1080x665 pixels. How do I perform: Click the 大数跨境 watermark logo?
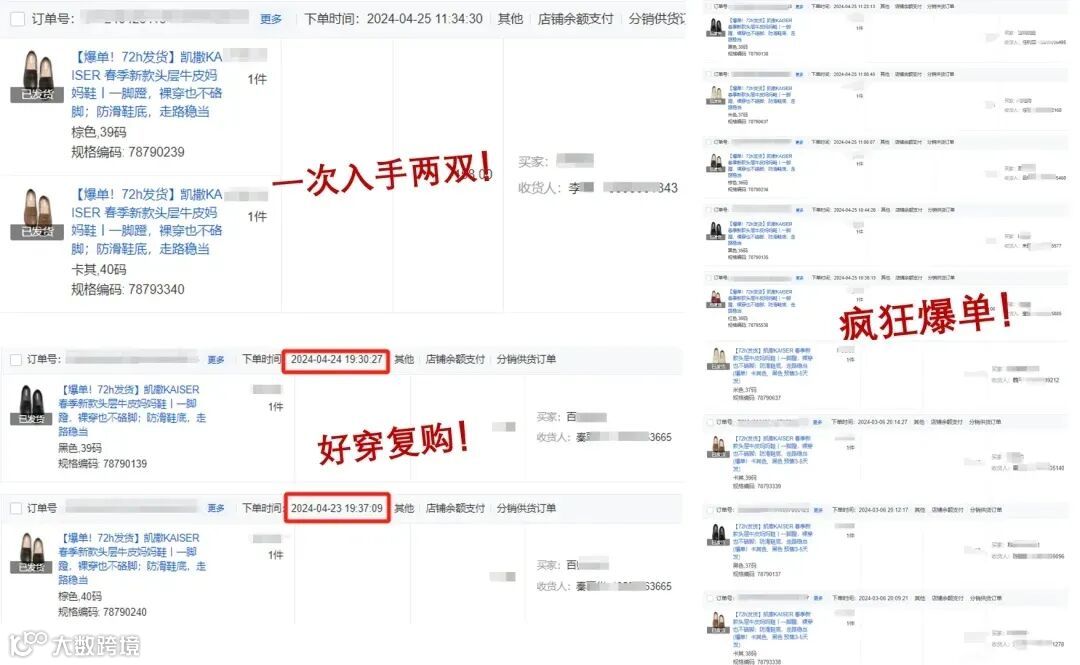[75, 645]
